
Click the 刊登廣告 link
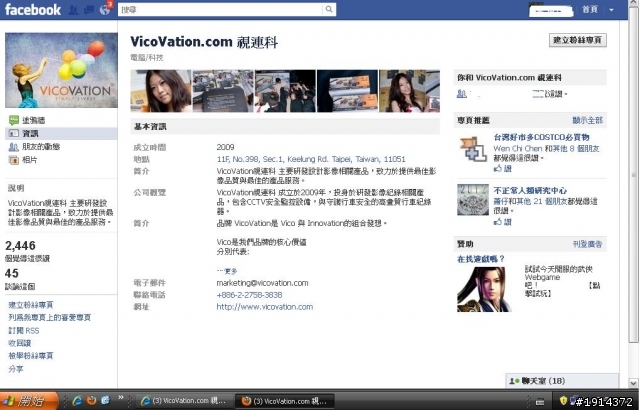pos(587,244)
